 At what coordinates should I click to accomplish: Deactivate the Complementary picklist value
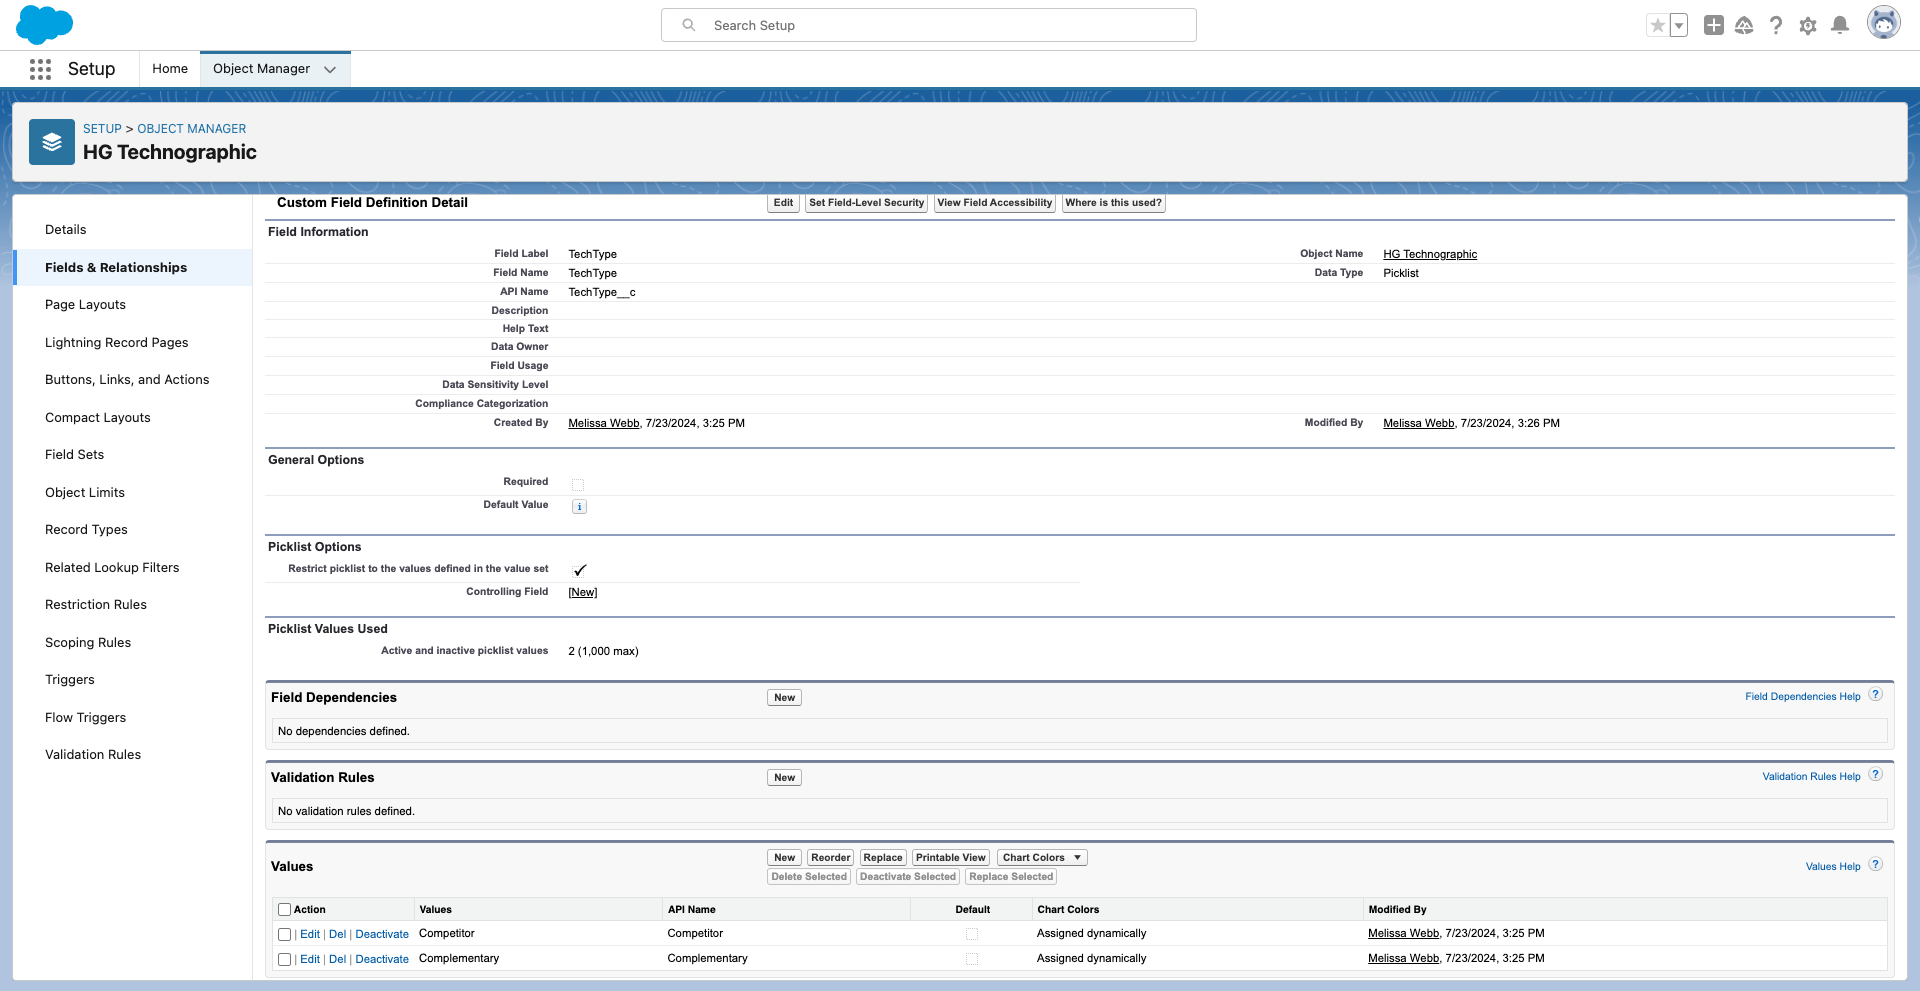coord(382,959)
